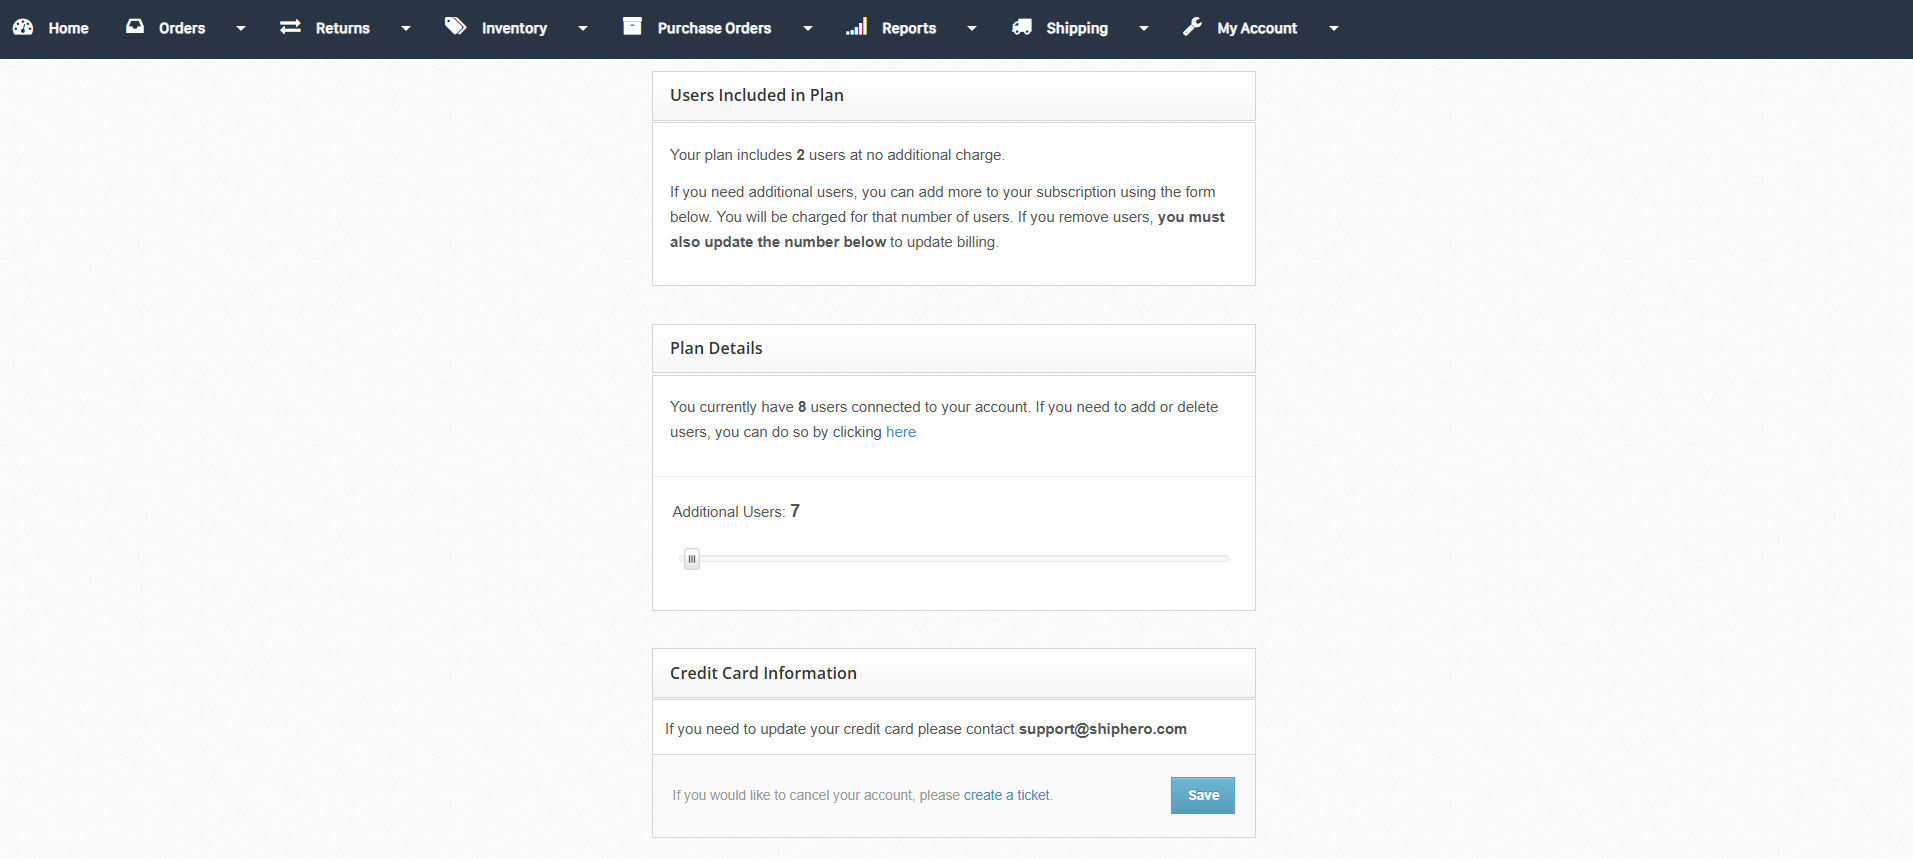Screen dimensions: 1913x859
Task: Click the Returns arrows icon
Action: click(291, 27)
